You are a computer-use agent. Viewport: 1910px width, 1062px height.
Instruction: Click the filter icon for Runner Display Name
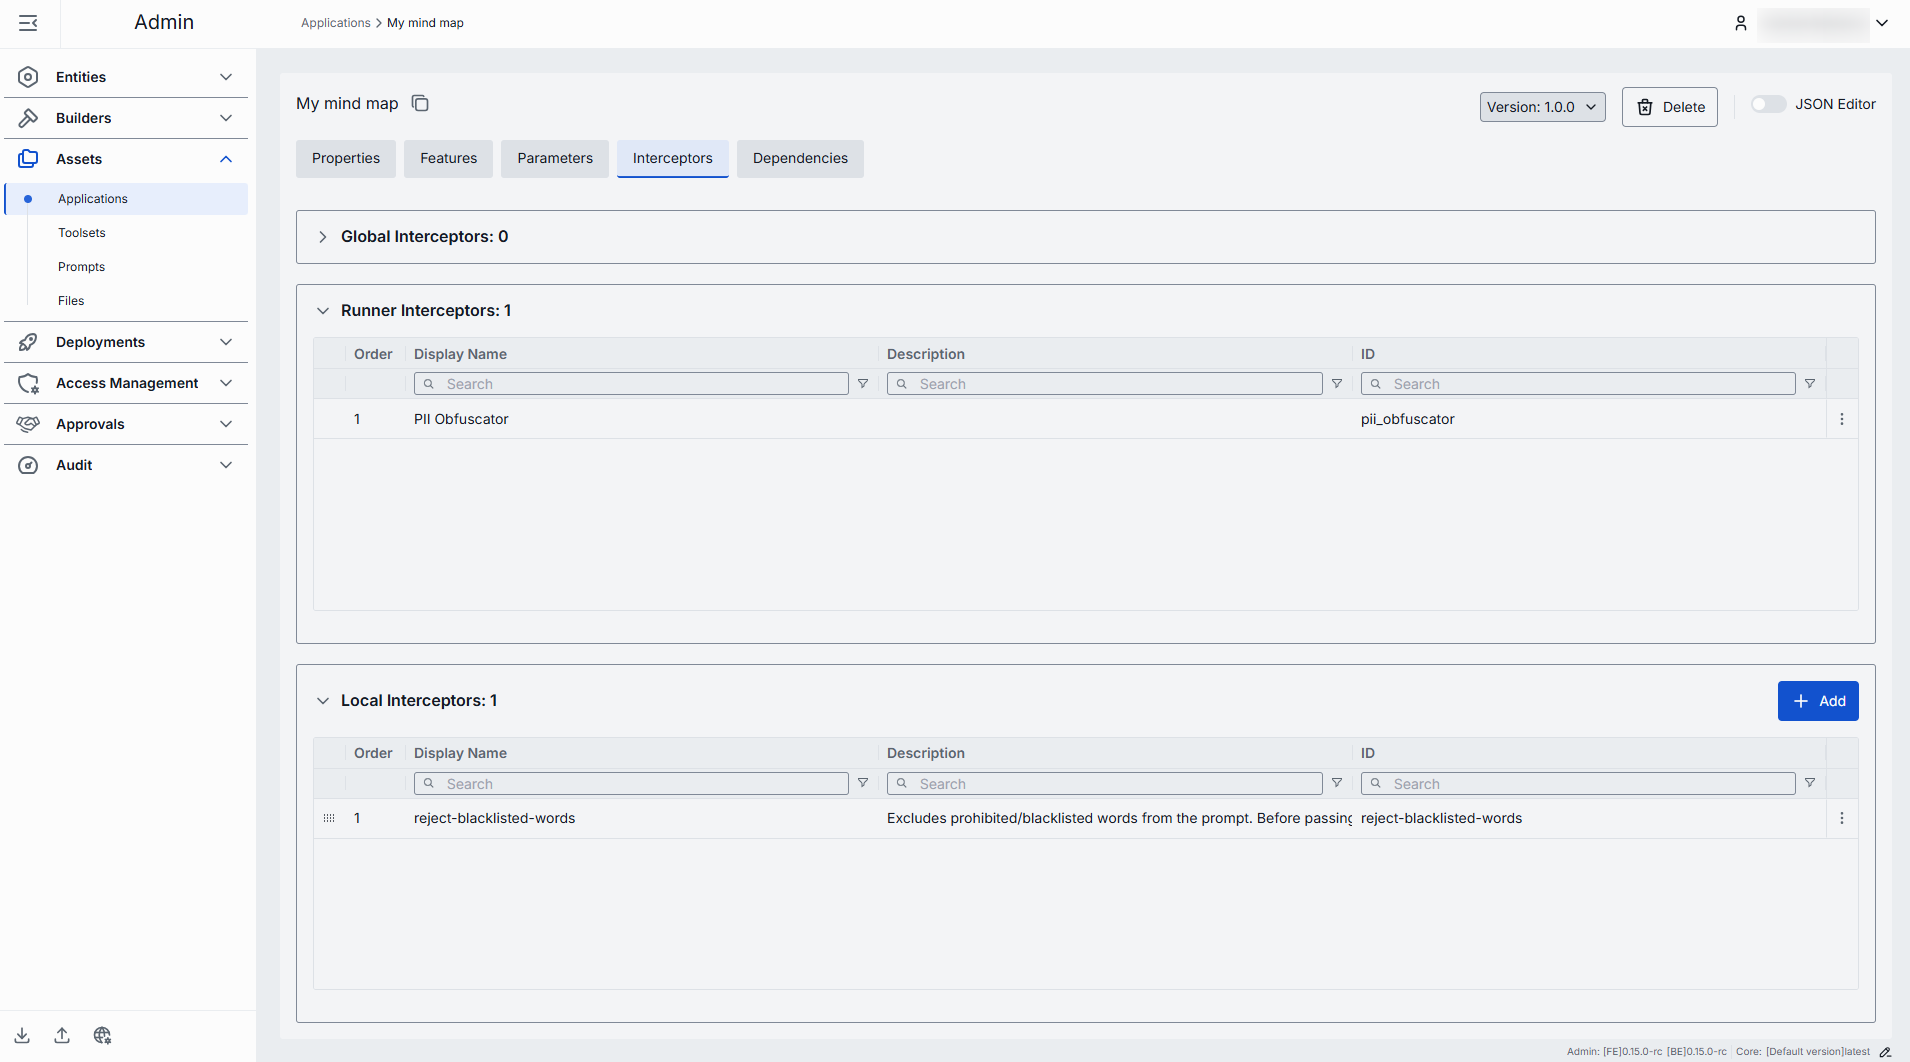click(x=863, y=384)
